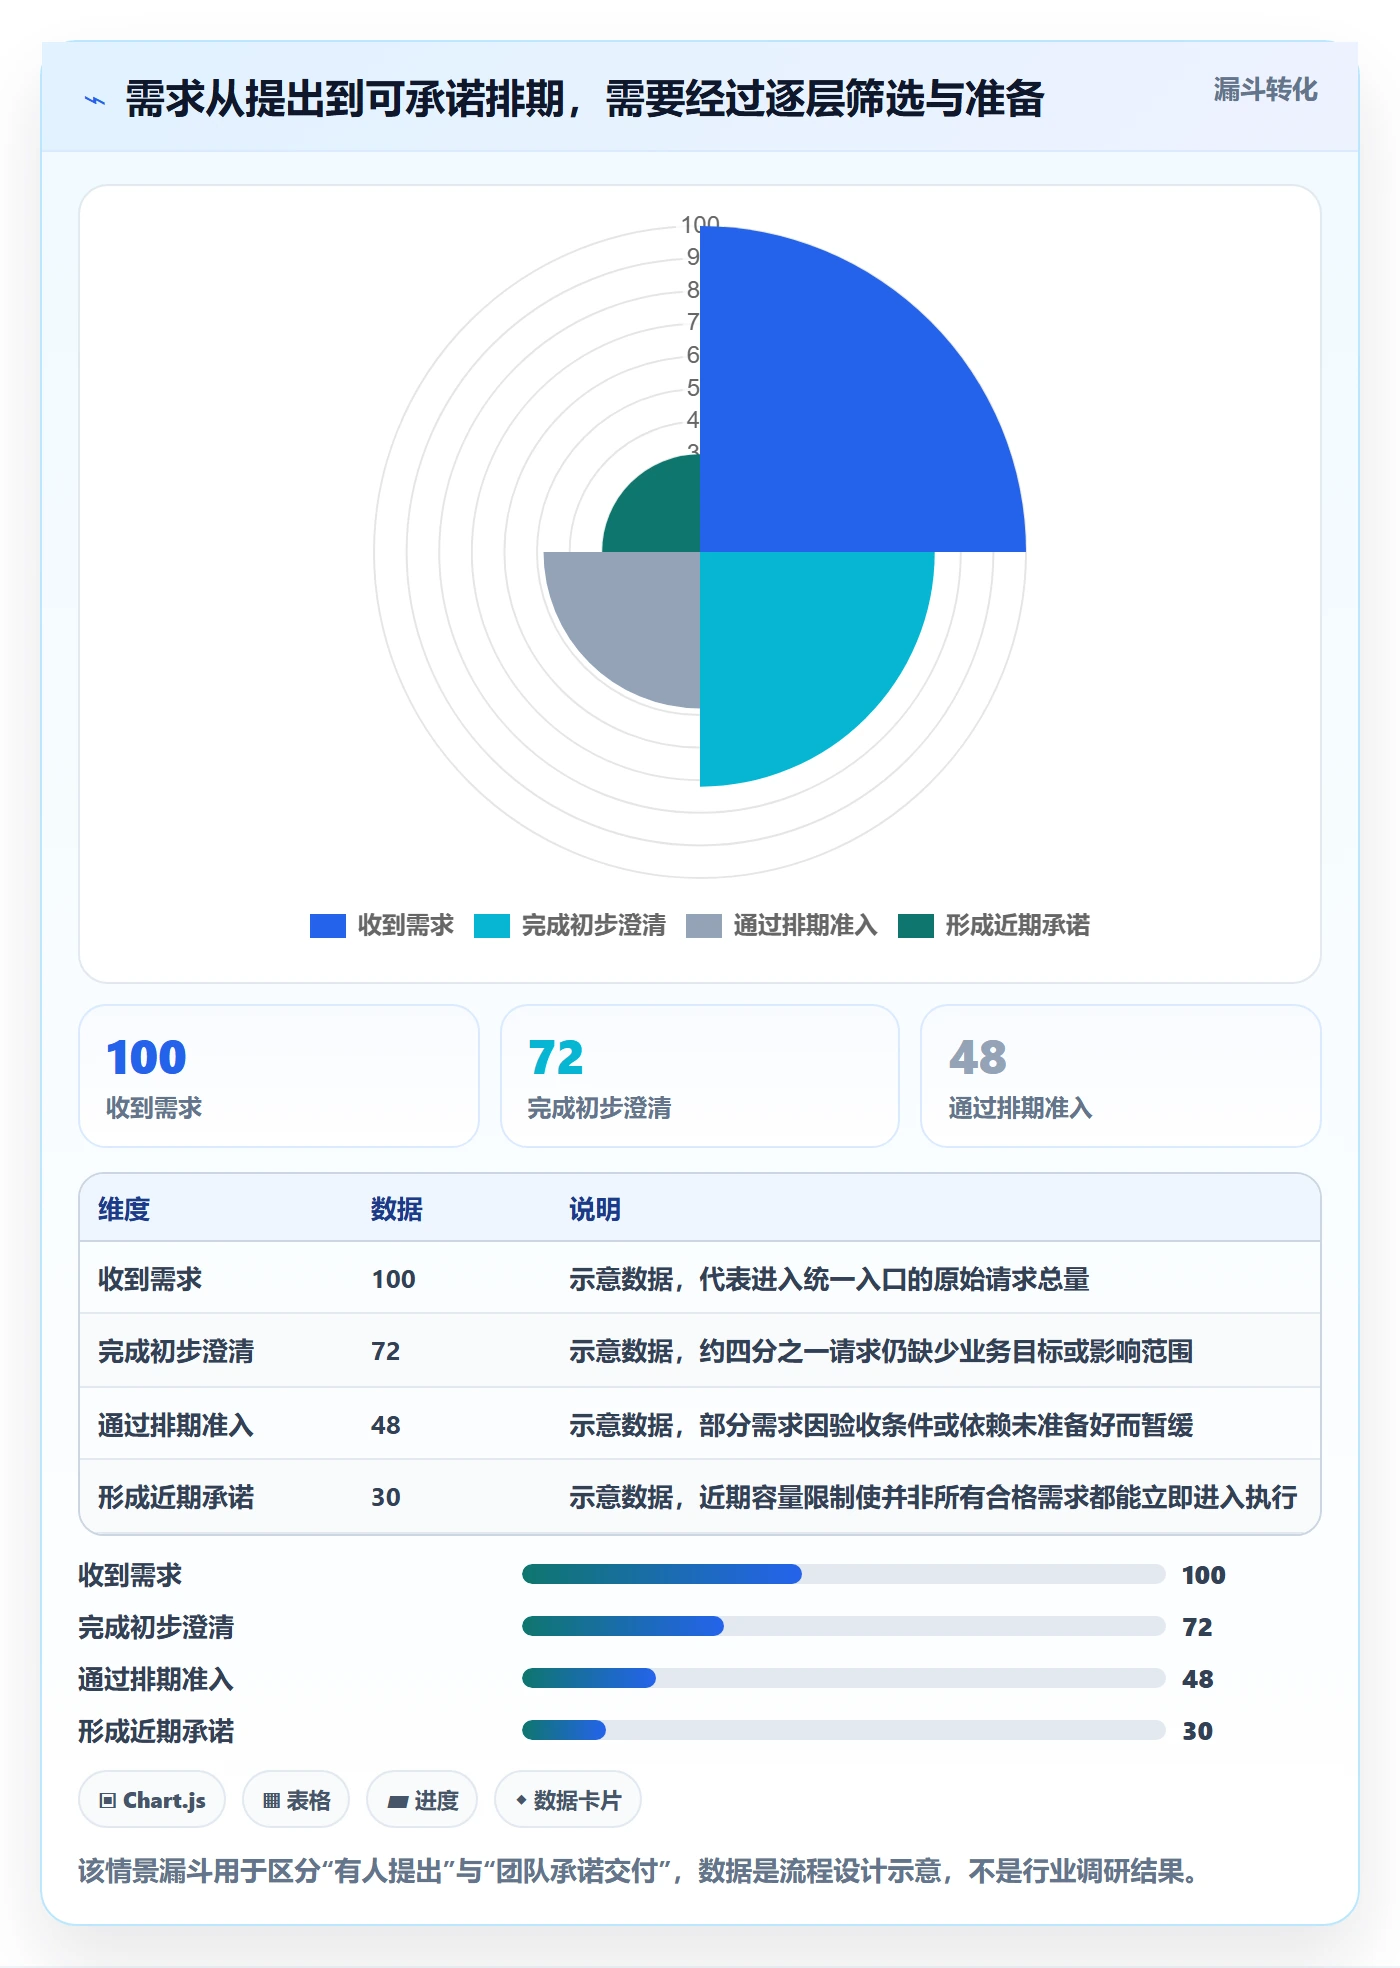Image resolution: width=1400 pixels, height=1968 pixels.
Task: Click the value 30 in the table
Action: (386, 1497)
